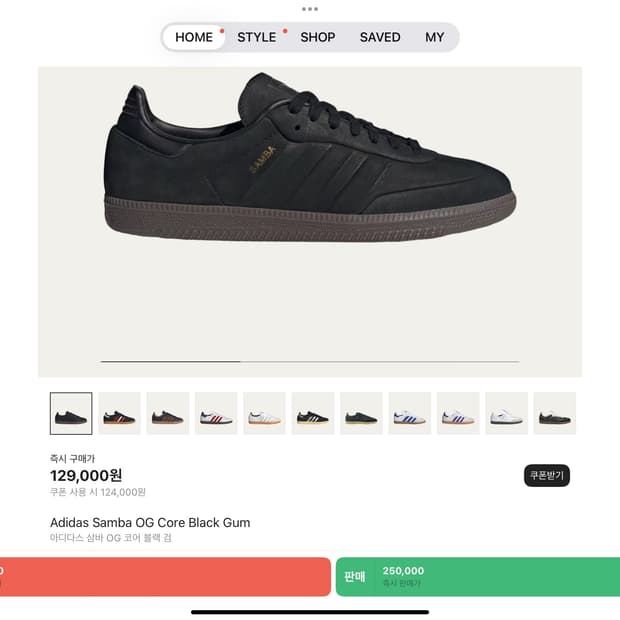Open the HOME tab
Screen dimensions: 620x620
(194, 37)
